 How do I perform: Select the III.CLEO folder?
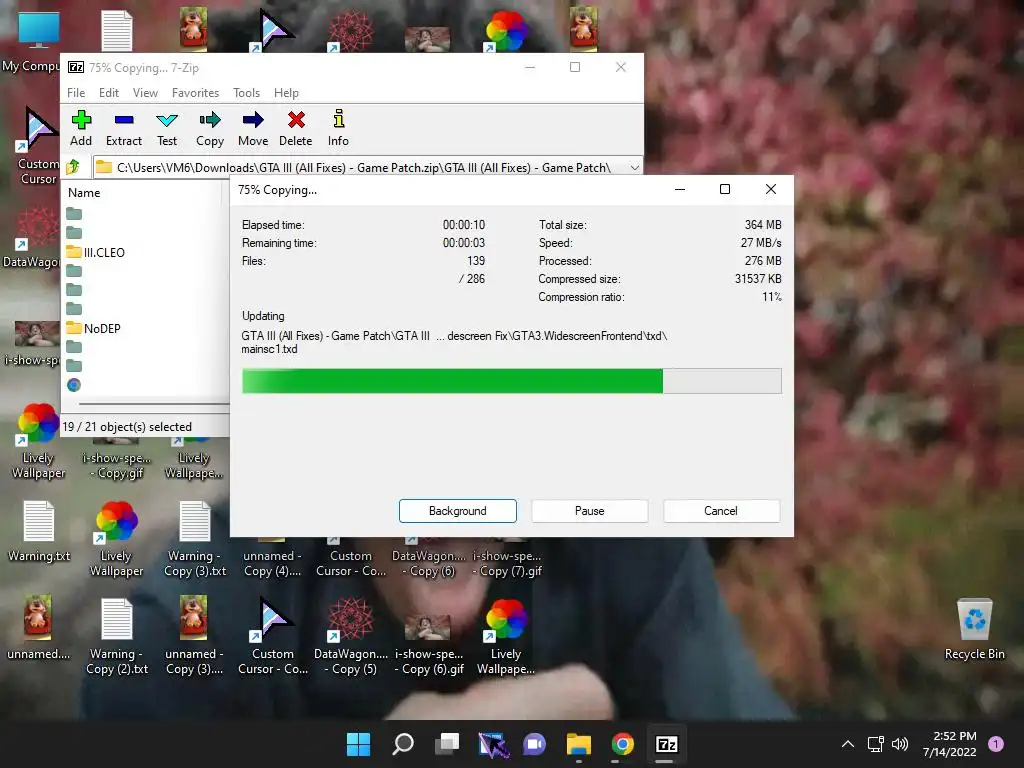click(x=96, y=252)
